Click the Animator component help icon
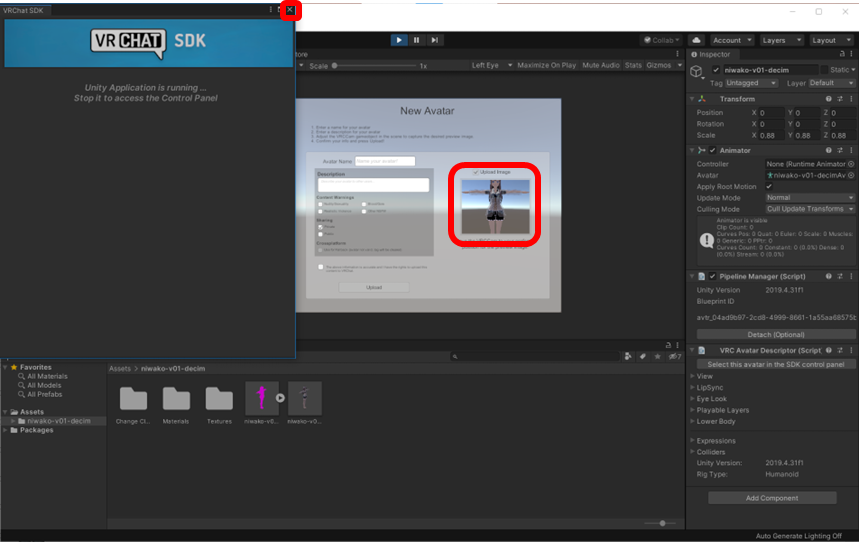The height and width of the screenshot is (542, 859). point(829,150)
